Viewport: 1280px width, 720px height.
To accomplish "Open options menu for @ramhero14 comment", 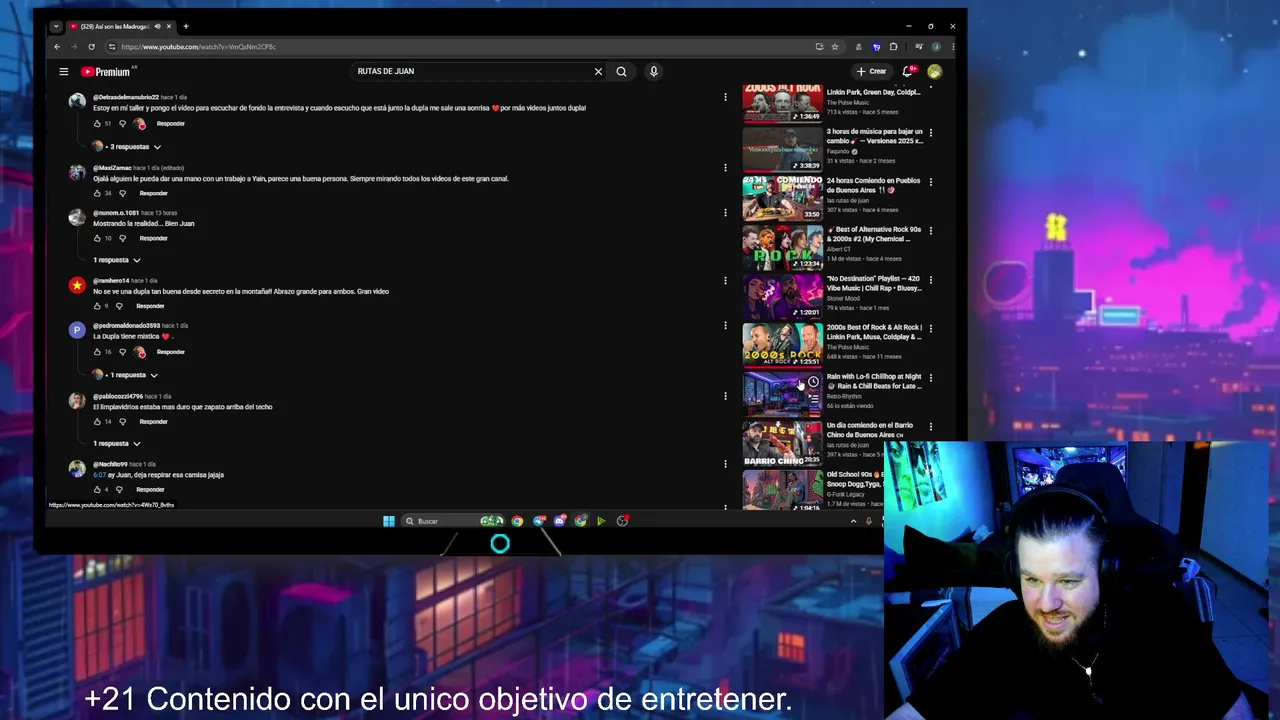I will pos(725,281).
